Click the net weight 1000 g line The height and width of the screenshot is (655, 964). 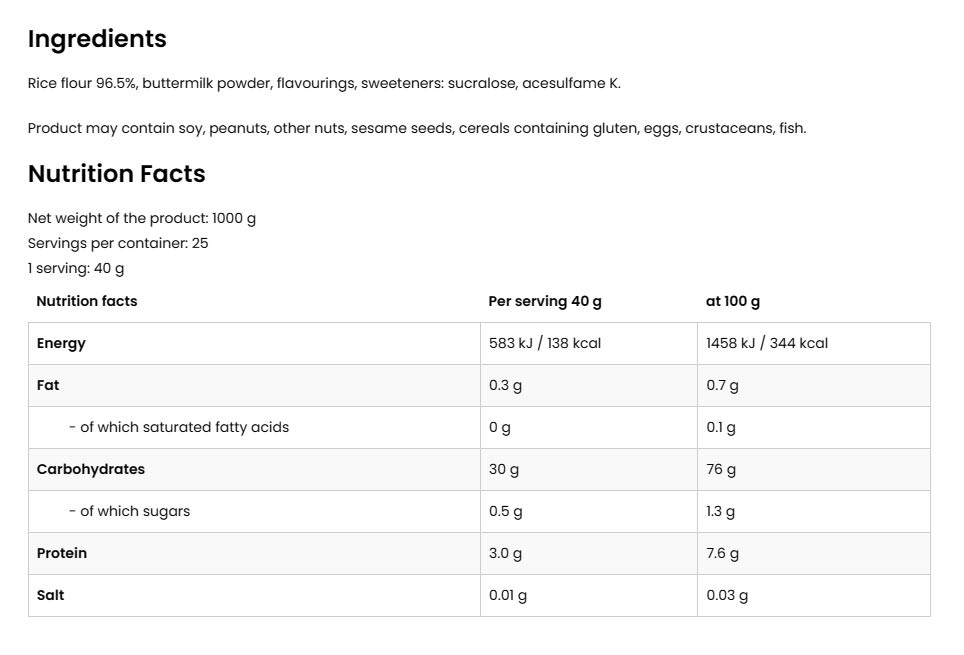click(x=142, y=218)
